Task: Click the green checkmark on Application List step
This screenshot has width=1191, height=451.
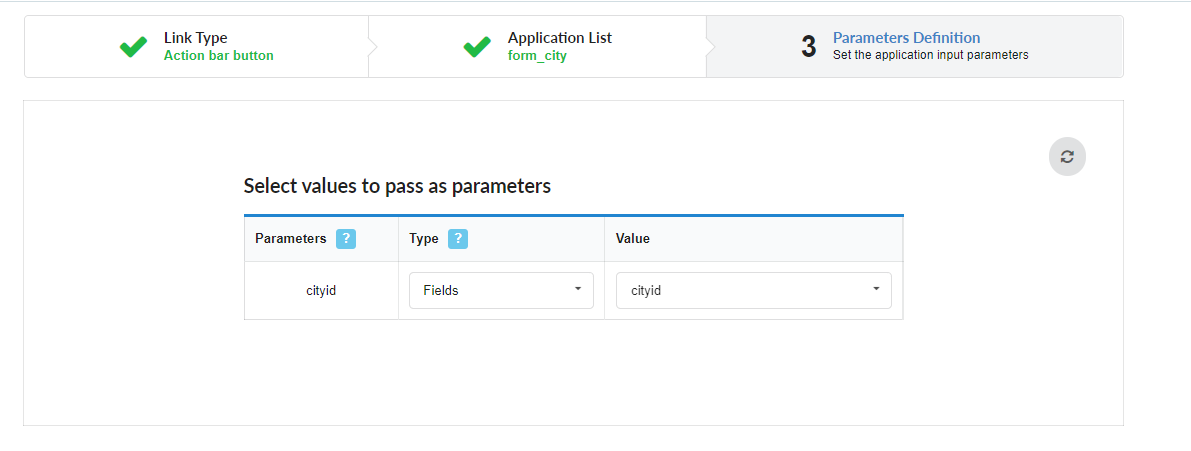Action: click(x=477, y=47)
